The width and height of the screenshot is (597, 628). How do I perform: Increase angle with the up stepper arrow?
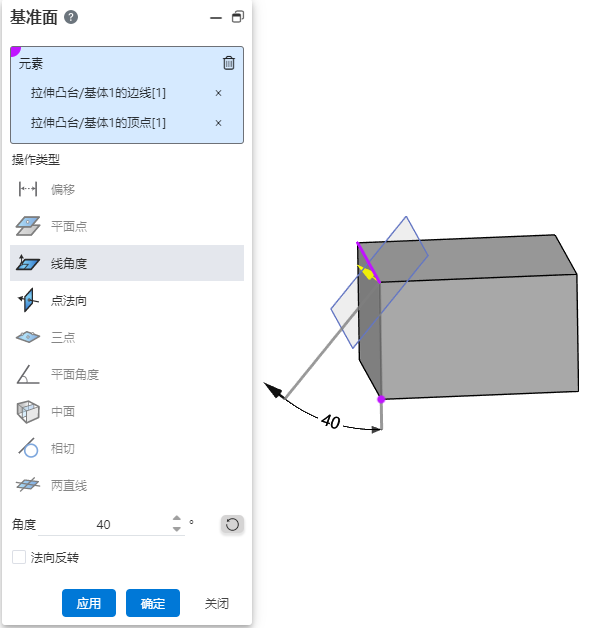coord(177,518)
